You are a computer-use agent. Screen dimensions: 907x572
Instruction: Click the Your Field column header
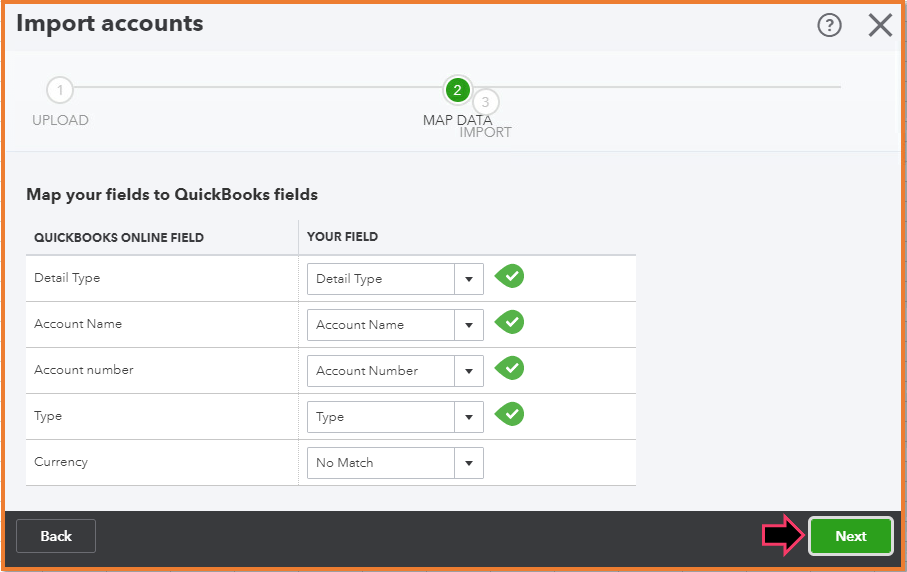coord(342,237)
